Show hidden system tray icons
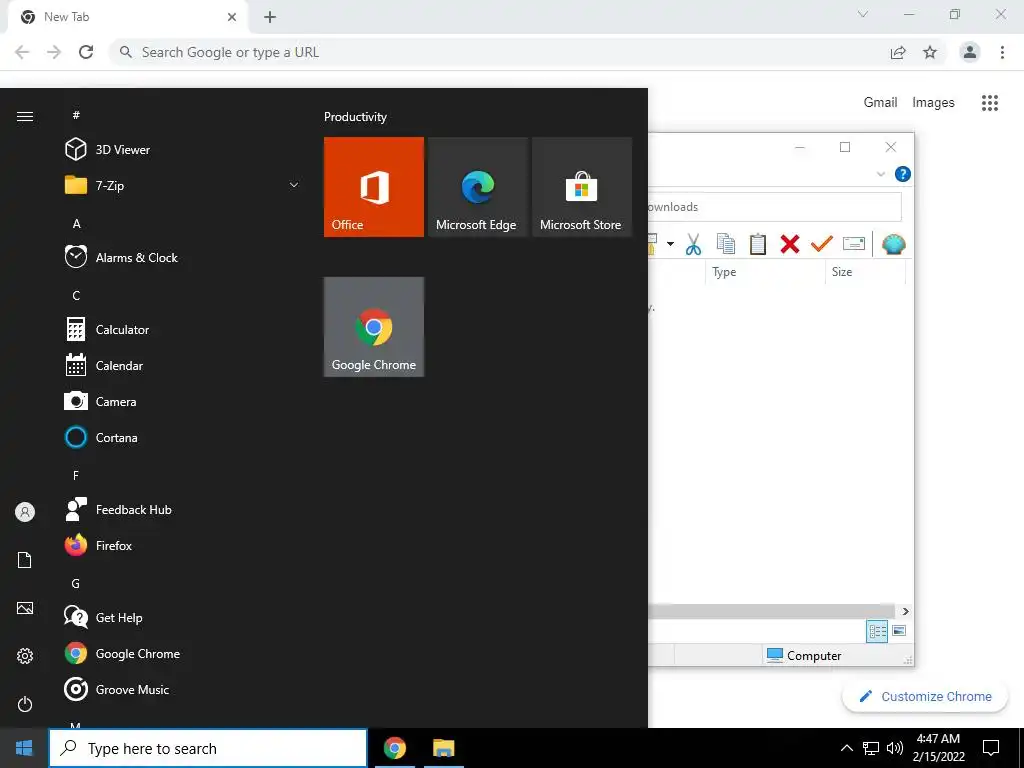Viewport: 1024px width, 768px height. tap(846, 748)
